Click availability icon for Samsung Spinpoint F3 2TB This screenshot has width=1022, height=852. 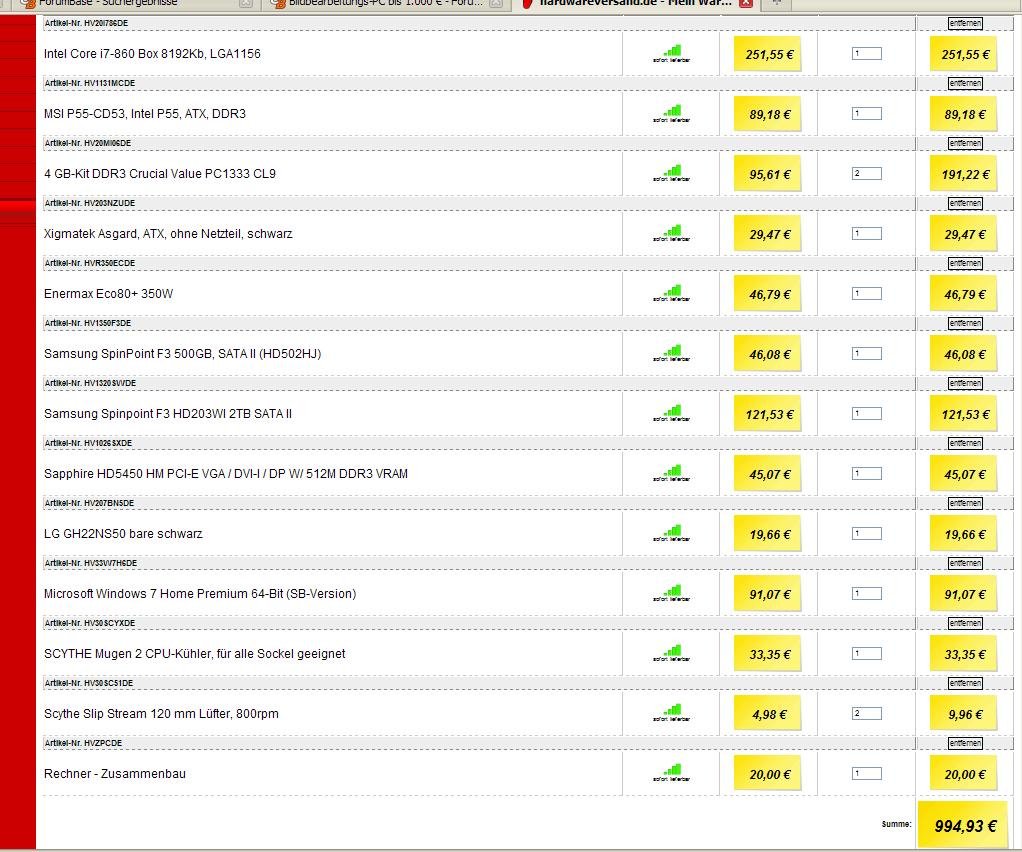[671, 413]
